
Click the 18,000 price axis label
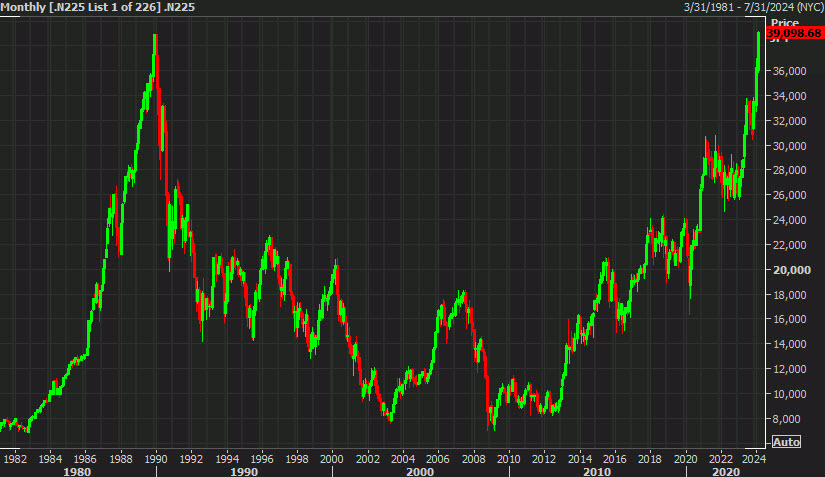tap(789, 295)
